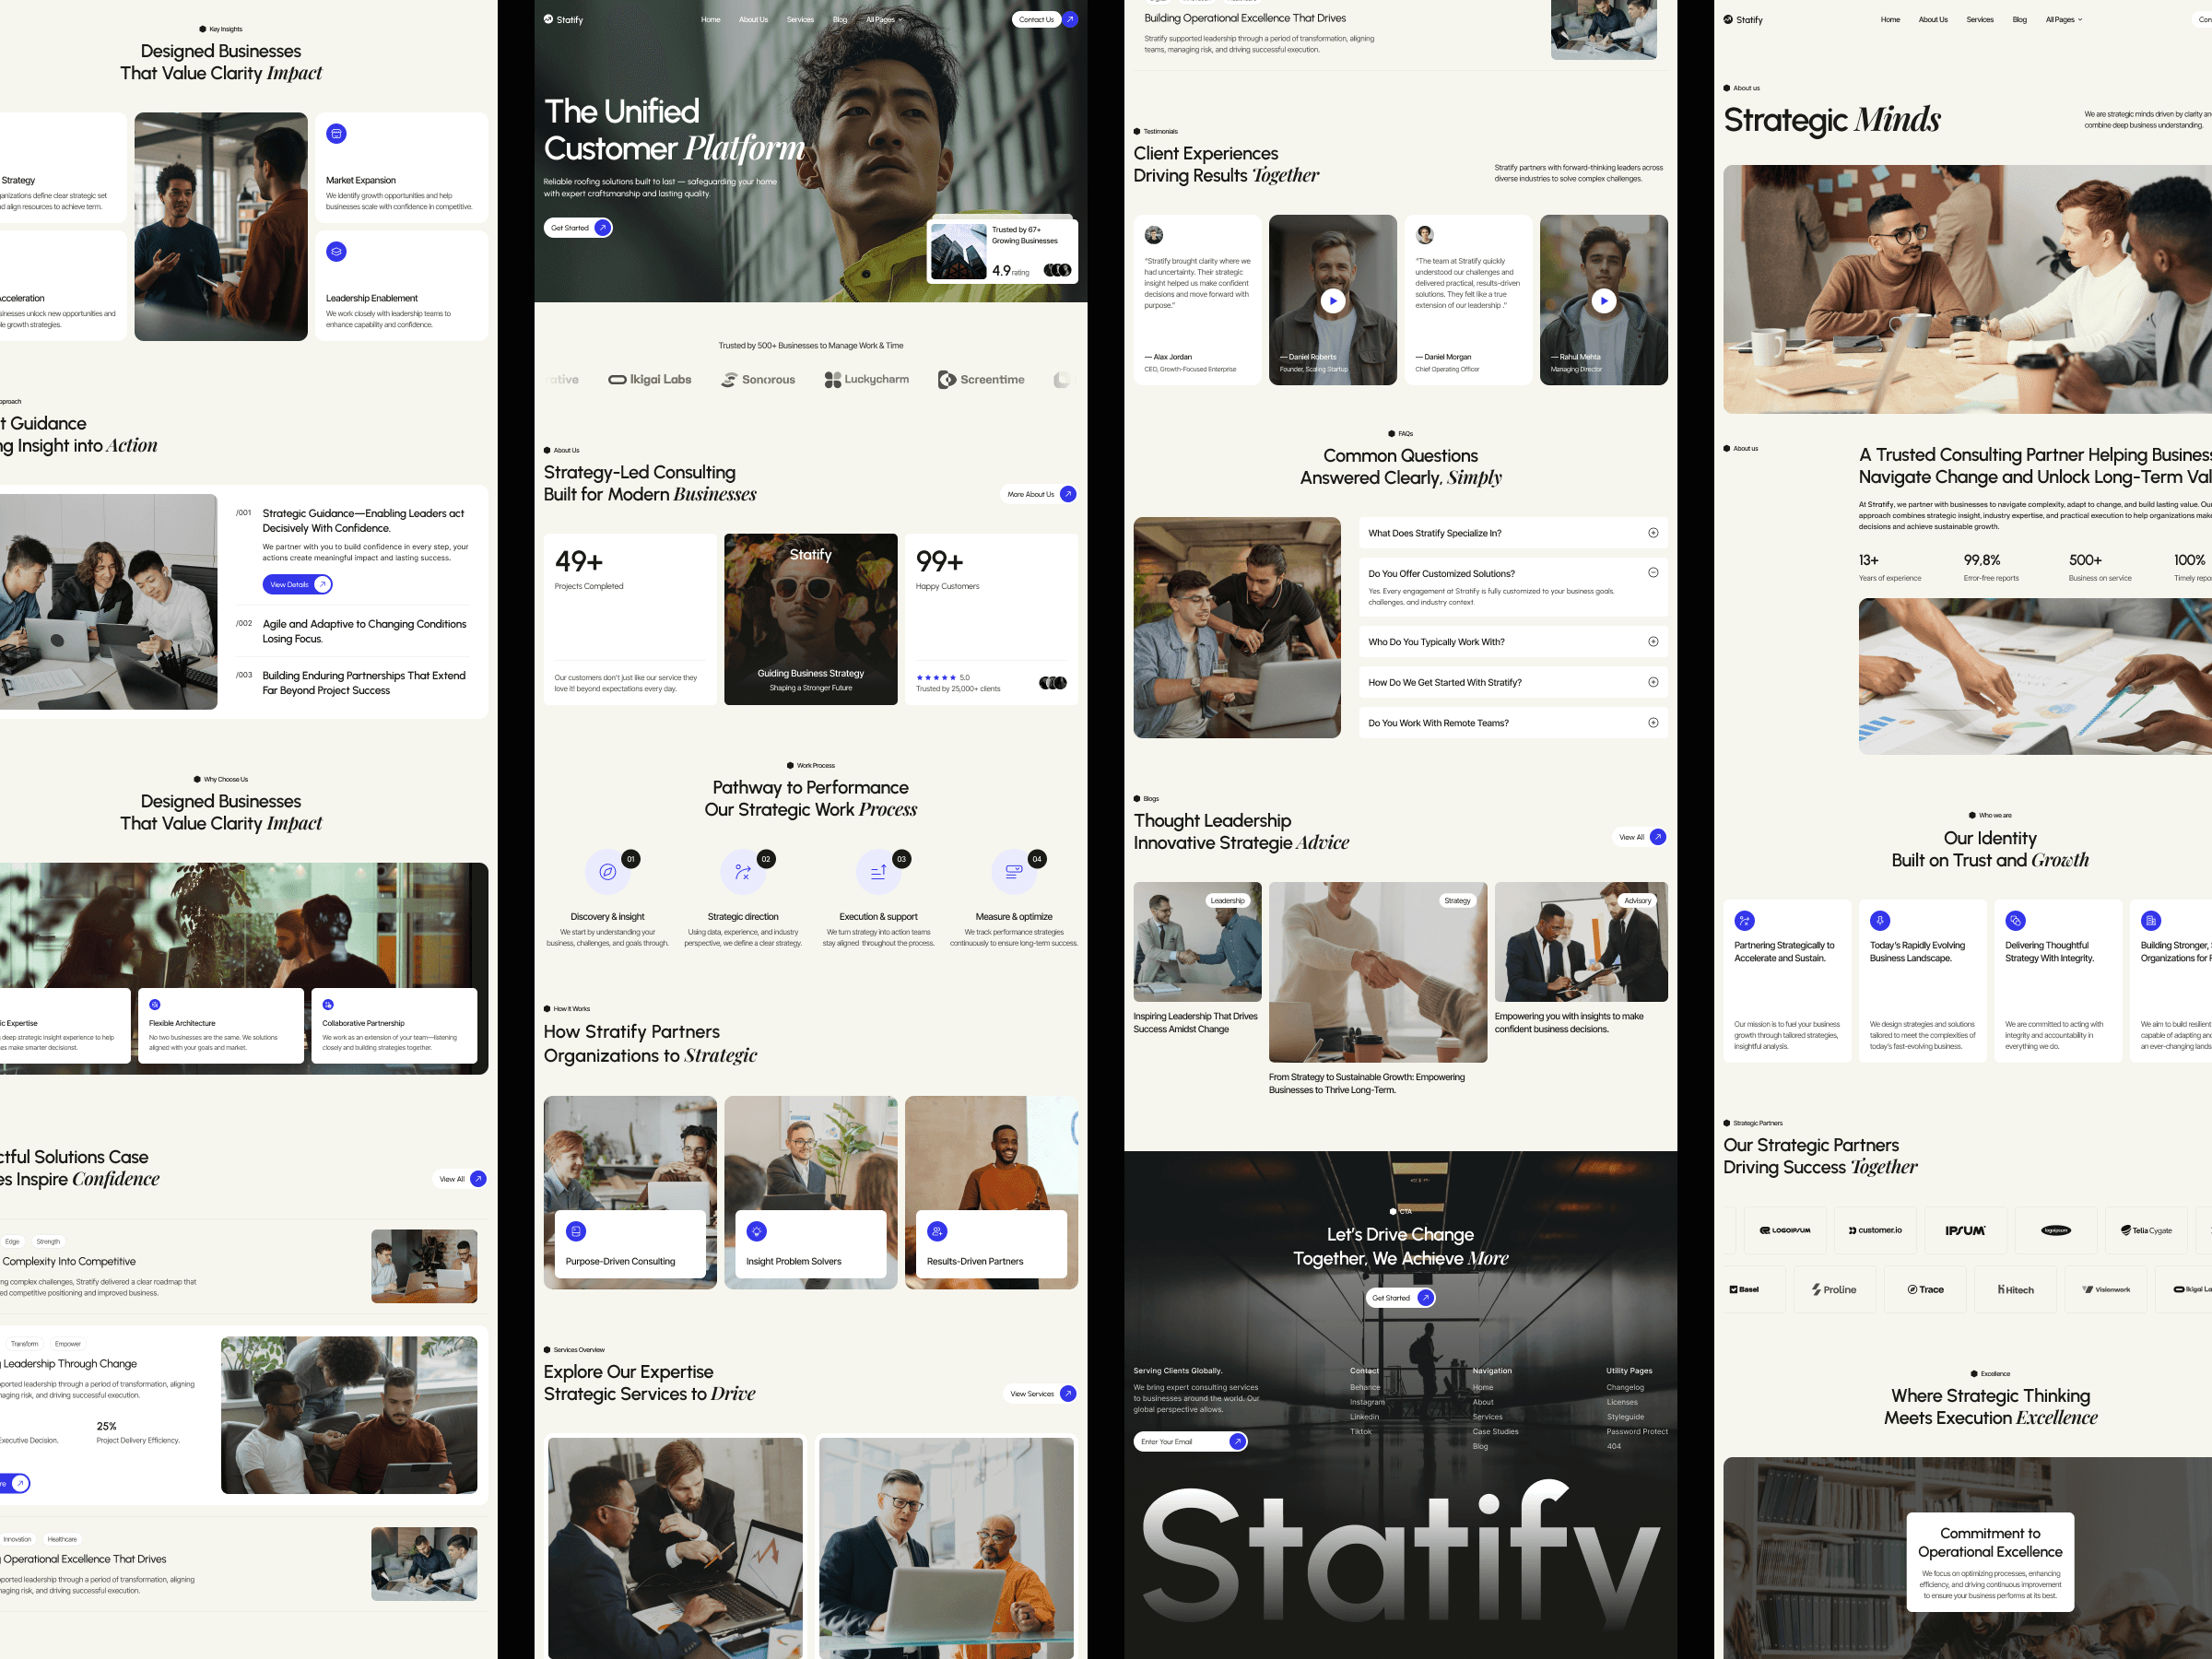This screenshot has height=1659, width=2212.
Task: Open the Linkedin link in the footer
Action: [1363, 1416]
